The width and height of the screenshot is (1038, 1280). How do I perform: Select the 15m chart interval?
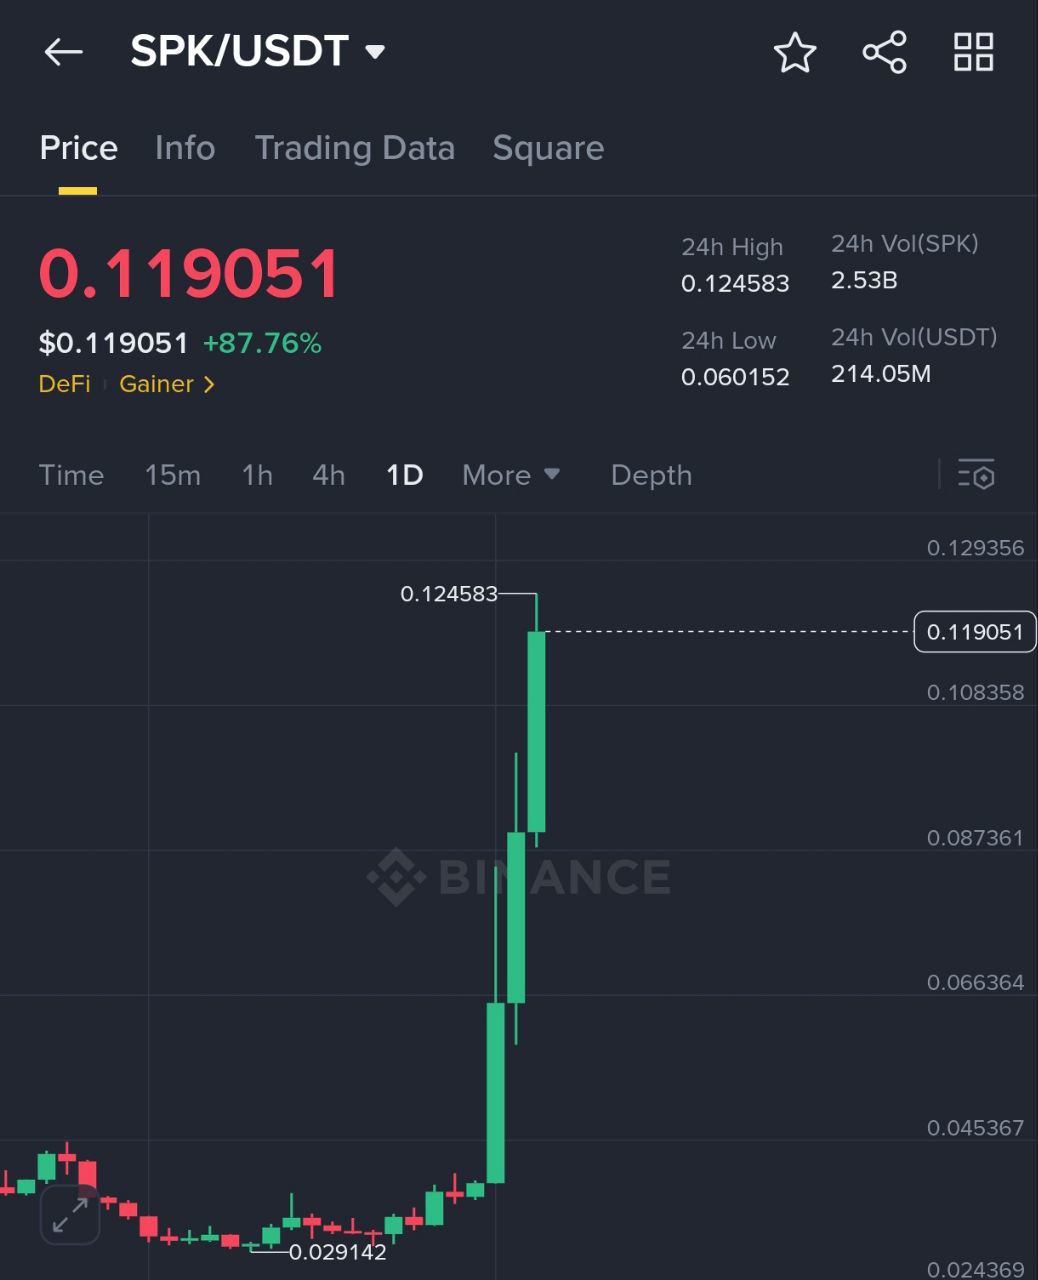[172, 475]
